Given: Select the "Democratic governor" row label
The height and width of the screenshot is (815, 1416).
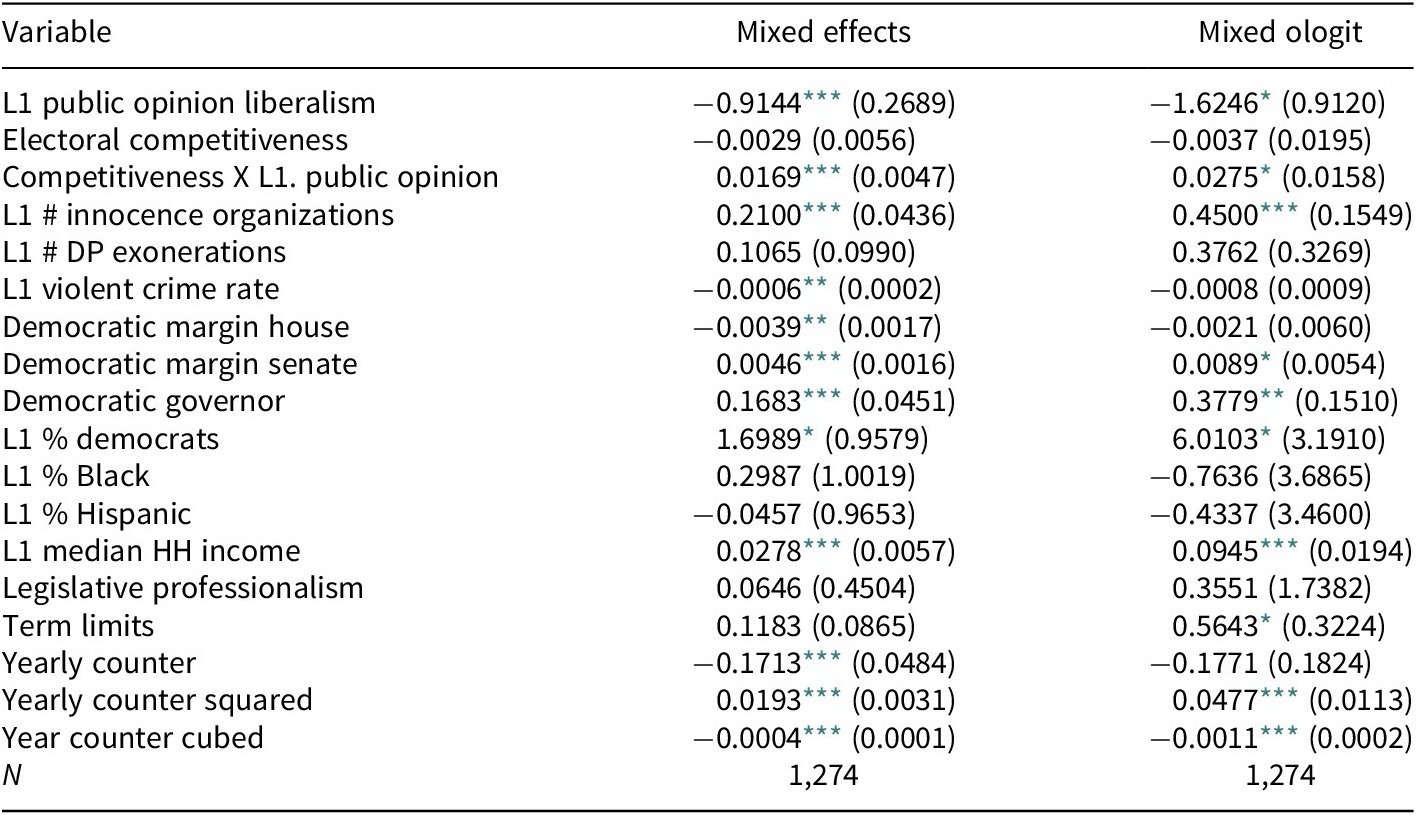Looking at the screenshot, I should pyautogui.click(x=144, y=402).
